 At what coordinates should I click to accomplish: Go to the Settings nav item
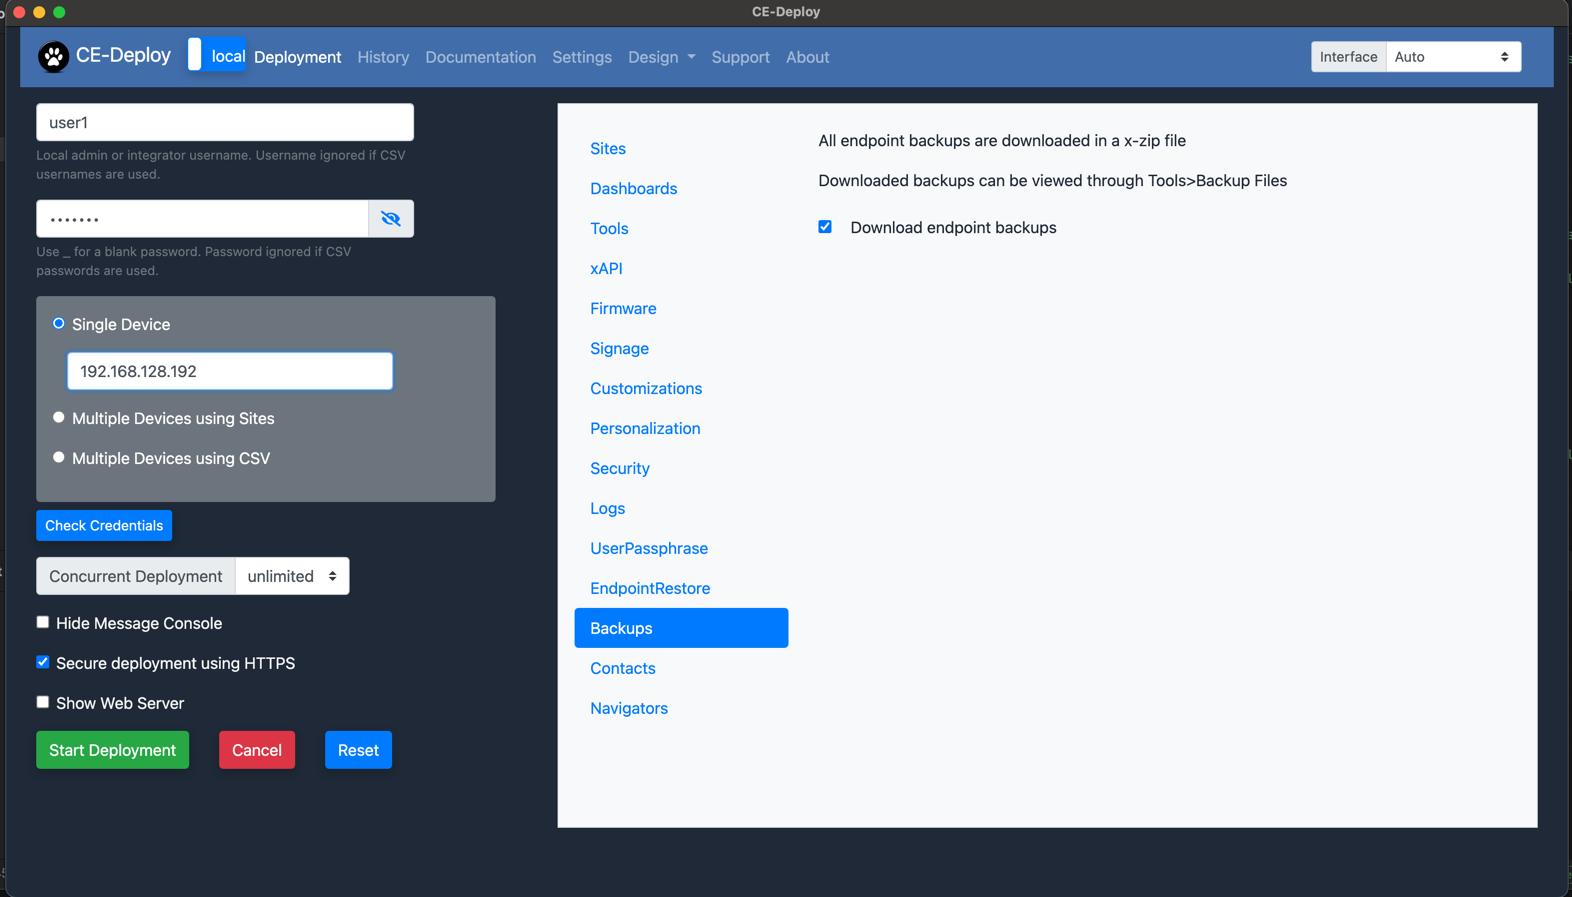coord(581,57)
